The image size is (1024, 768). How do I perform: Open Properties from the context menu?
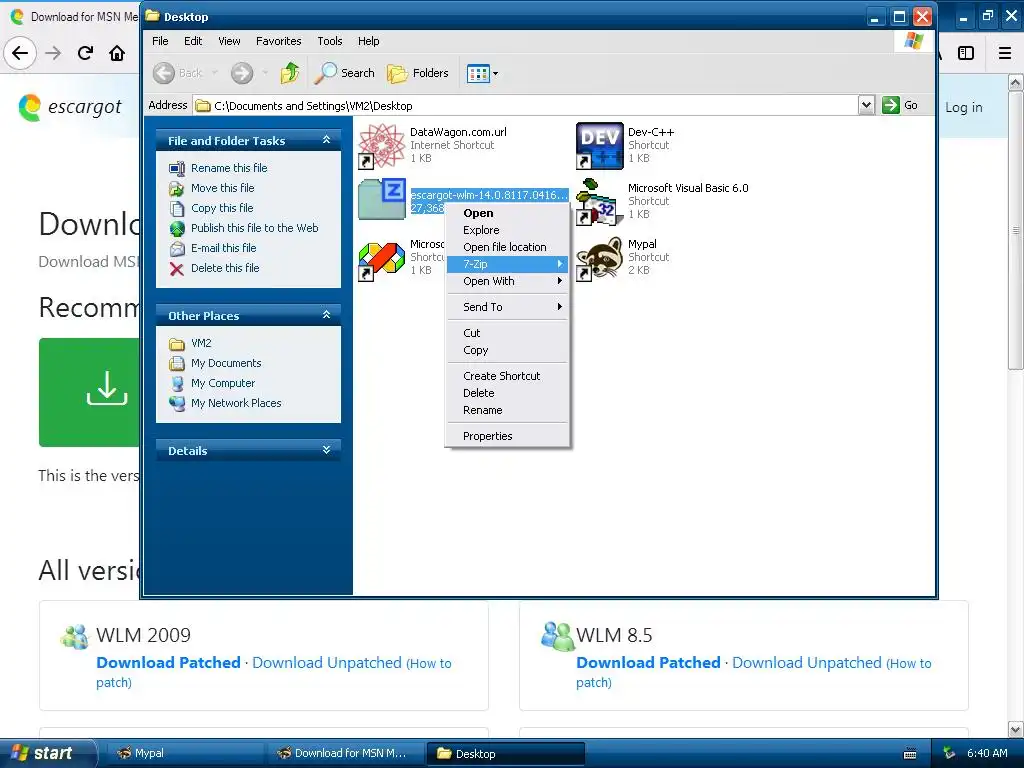coord(507,436)
